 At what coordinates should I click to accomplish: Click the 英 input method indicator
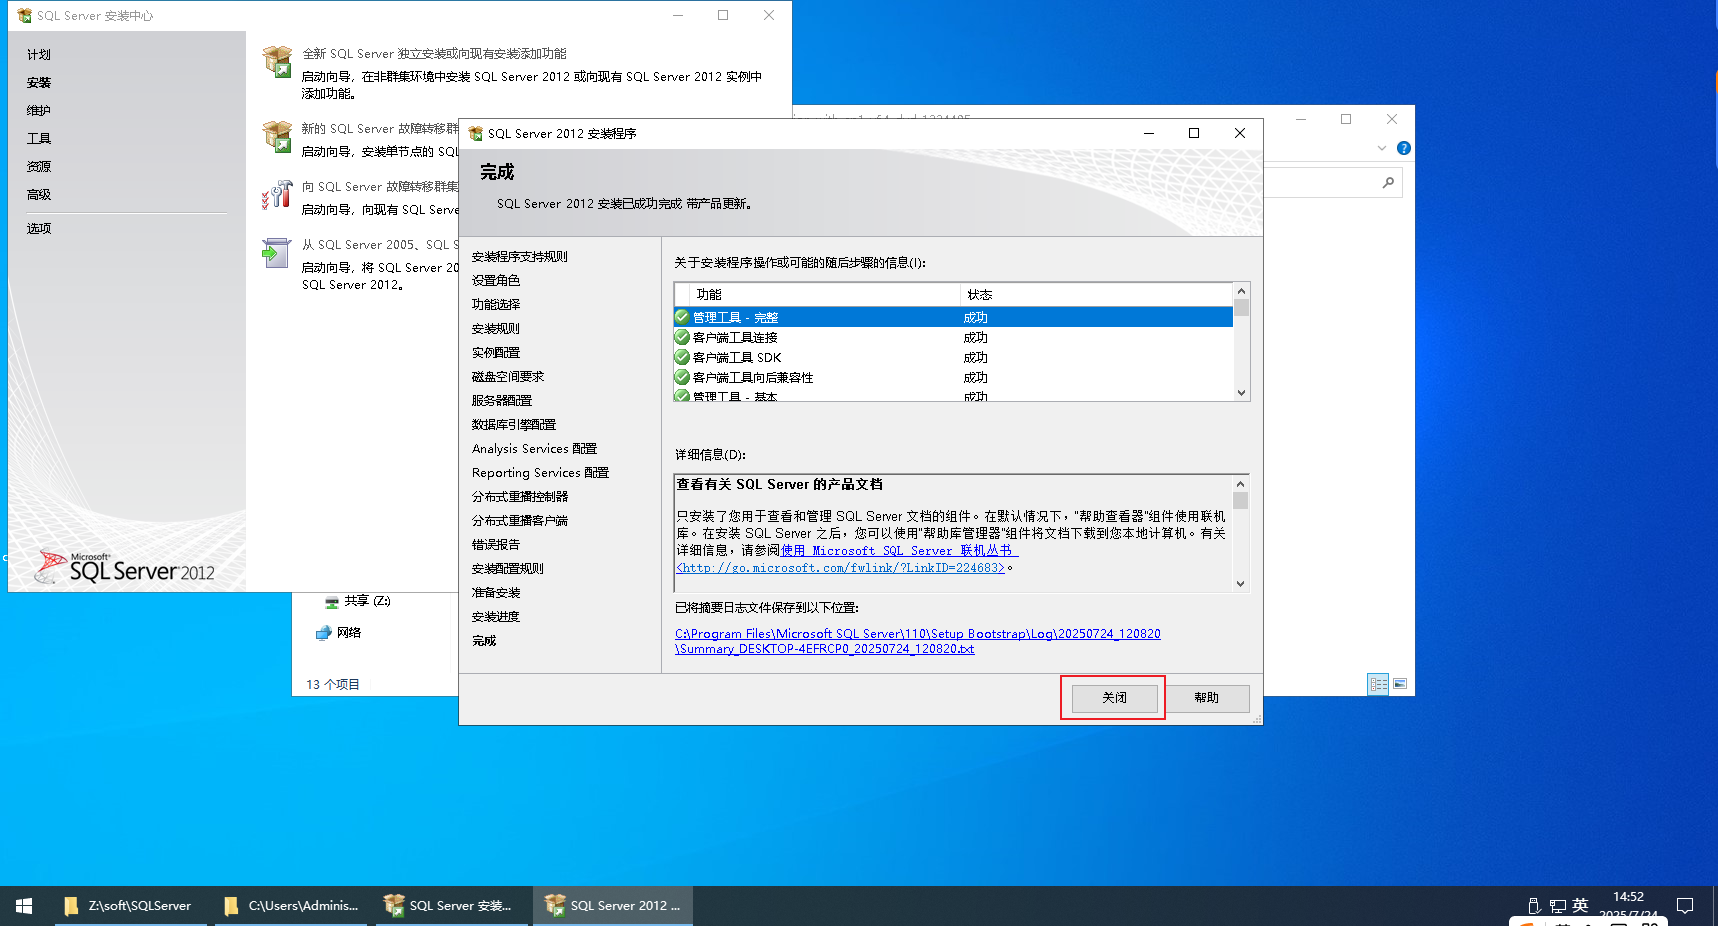[1580, 905]
